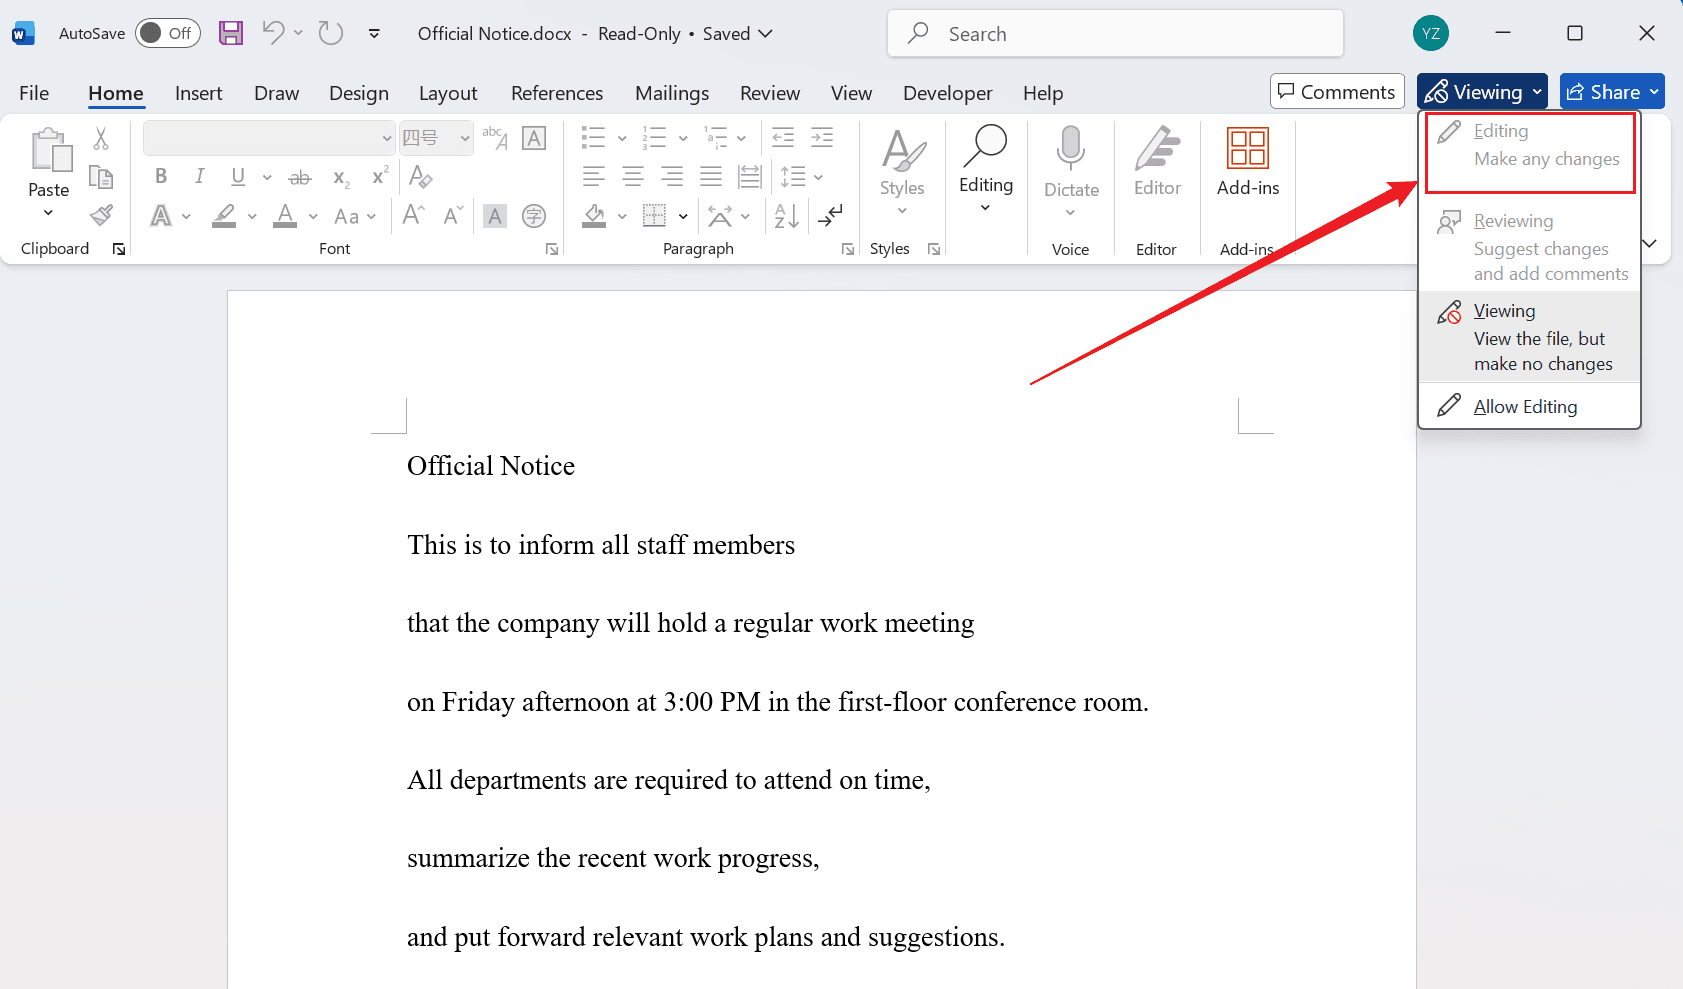Click inside the Search box
The image size is (1683, 989).
1115,34
